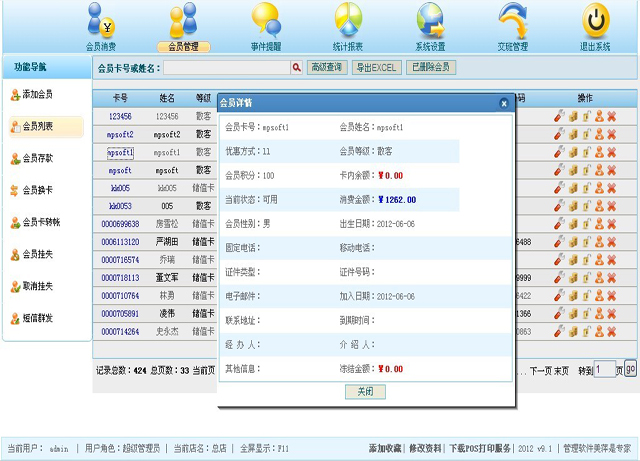Click the edit pencil icon for mpsoft2
This screenshot has width=640, height=461.
pyautogui.click(x=560, y=134)
